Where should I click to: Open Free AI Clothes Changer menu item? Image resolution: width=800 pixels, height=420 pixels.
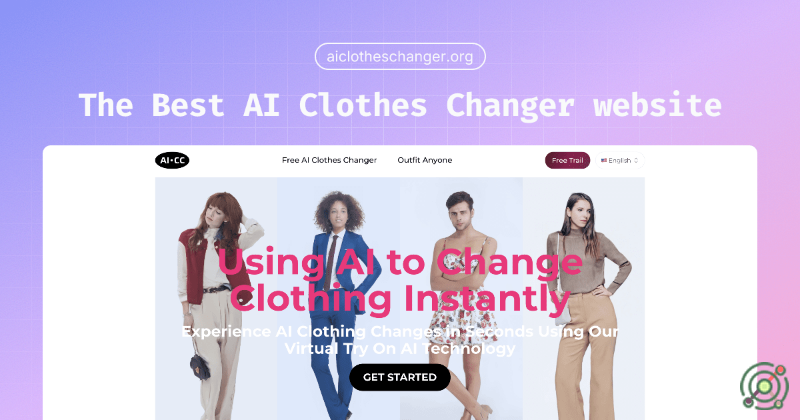coord(329,160)
